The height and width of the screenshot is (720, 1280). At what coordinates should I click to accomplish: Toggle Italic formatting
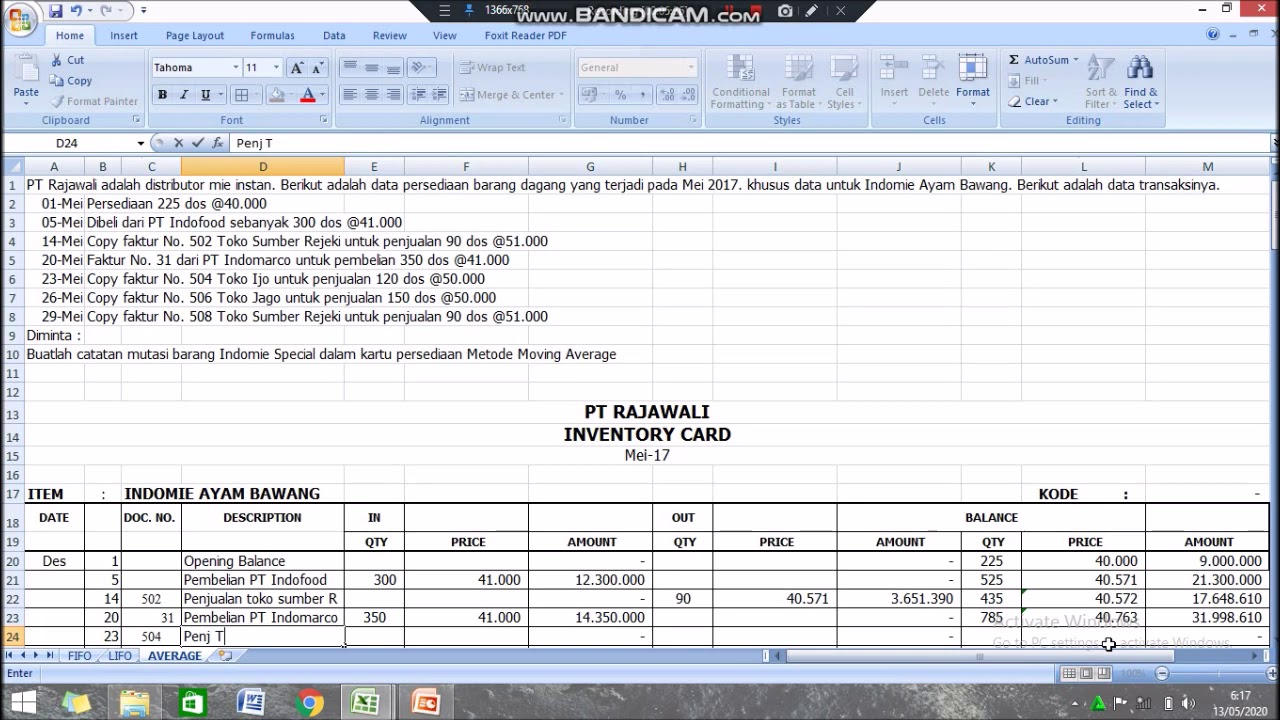tap(184, 95)
